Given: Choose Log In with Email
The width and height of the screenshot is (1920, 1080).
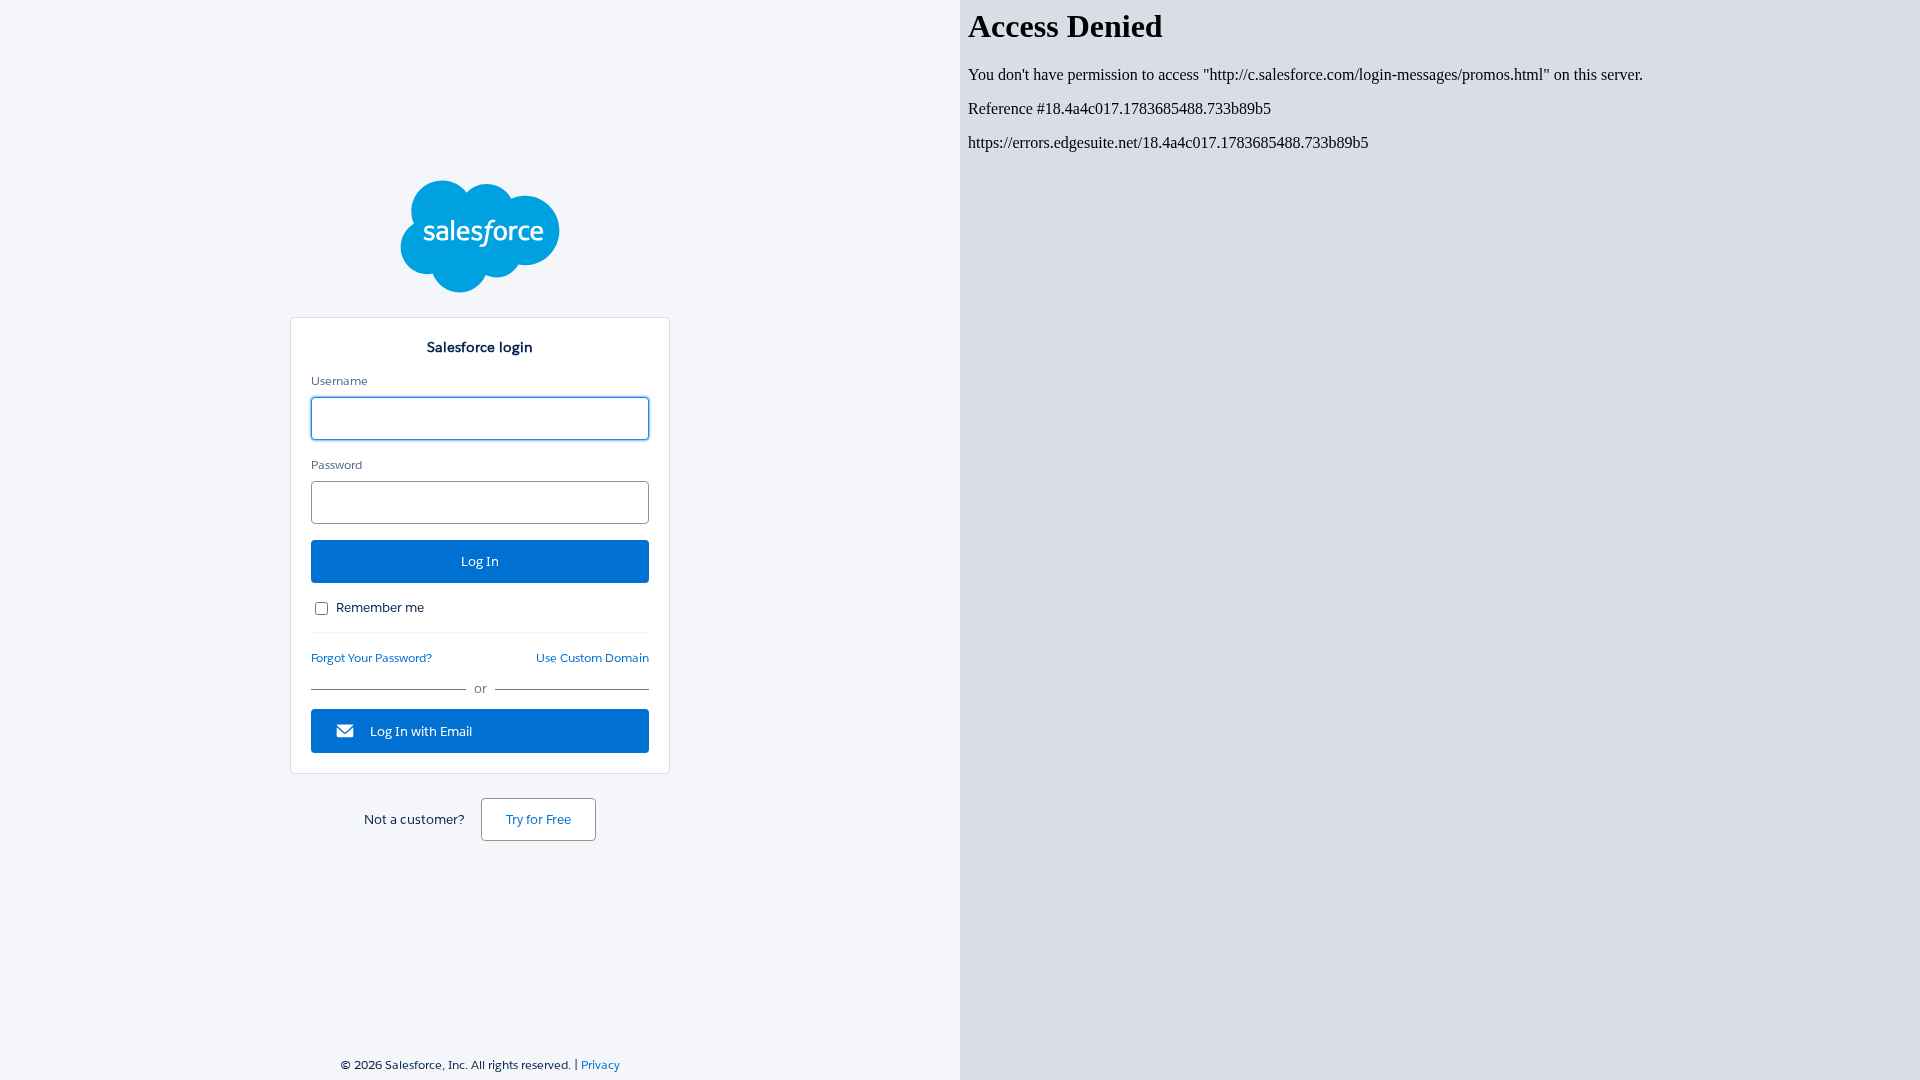Looking at the screenshot, I should tap(480, 731).
